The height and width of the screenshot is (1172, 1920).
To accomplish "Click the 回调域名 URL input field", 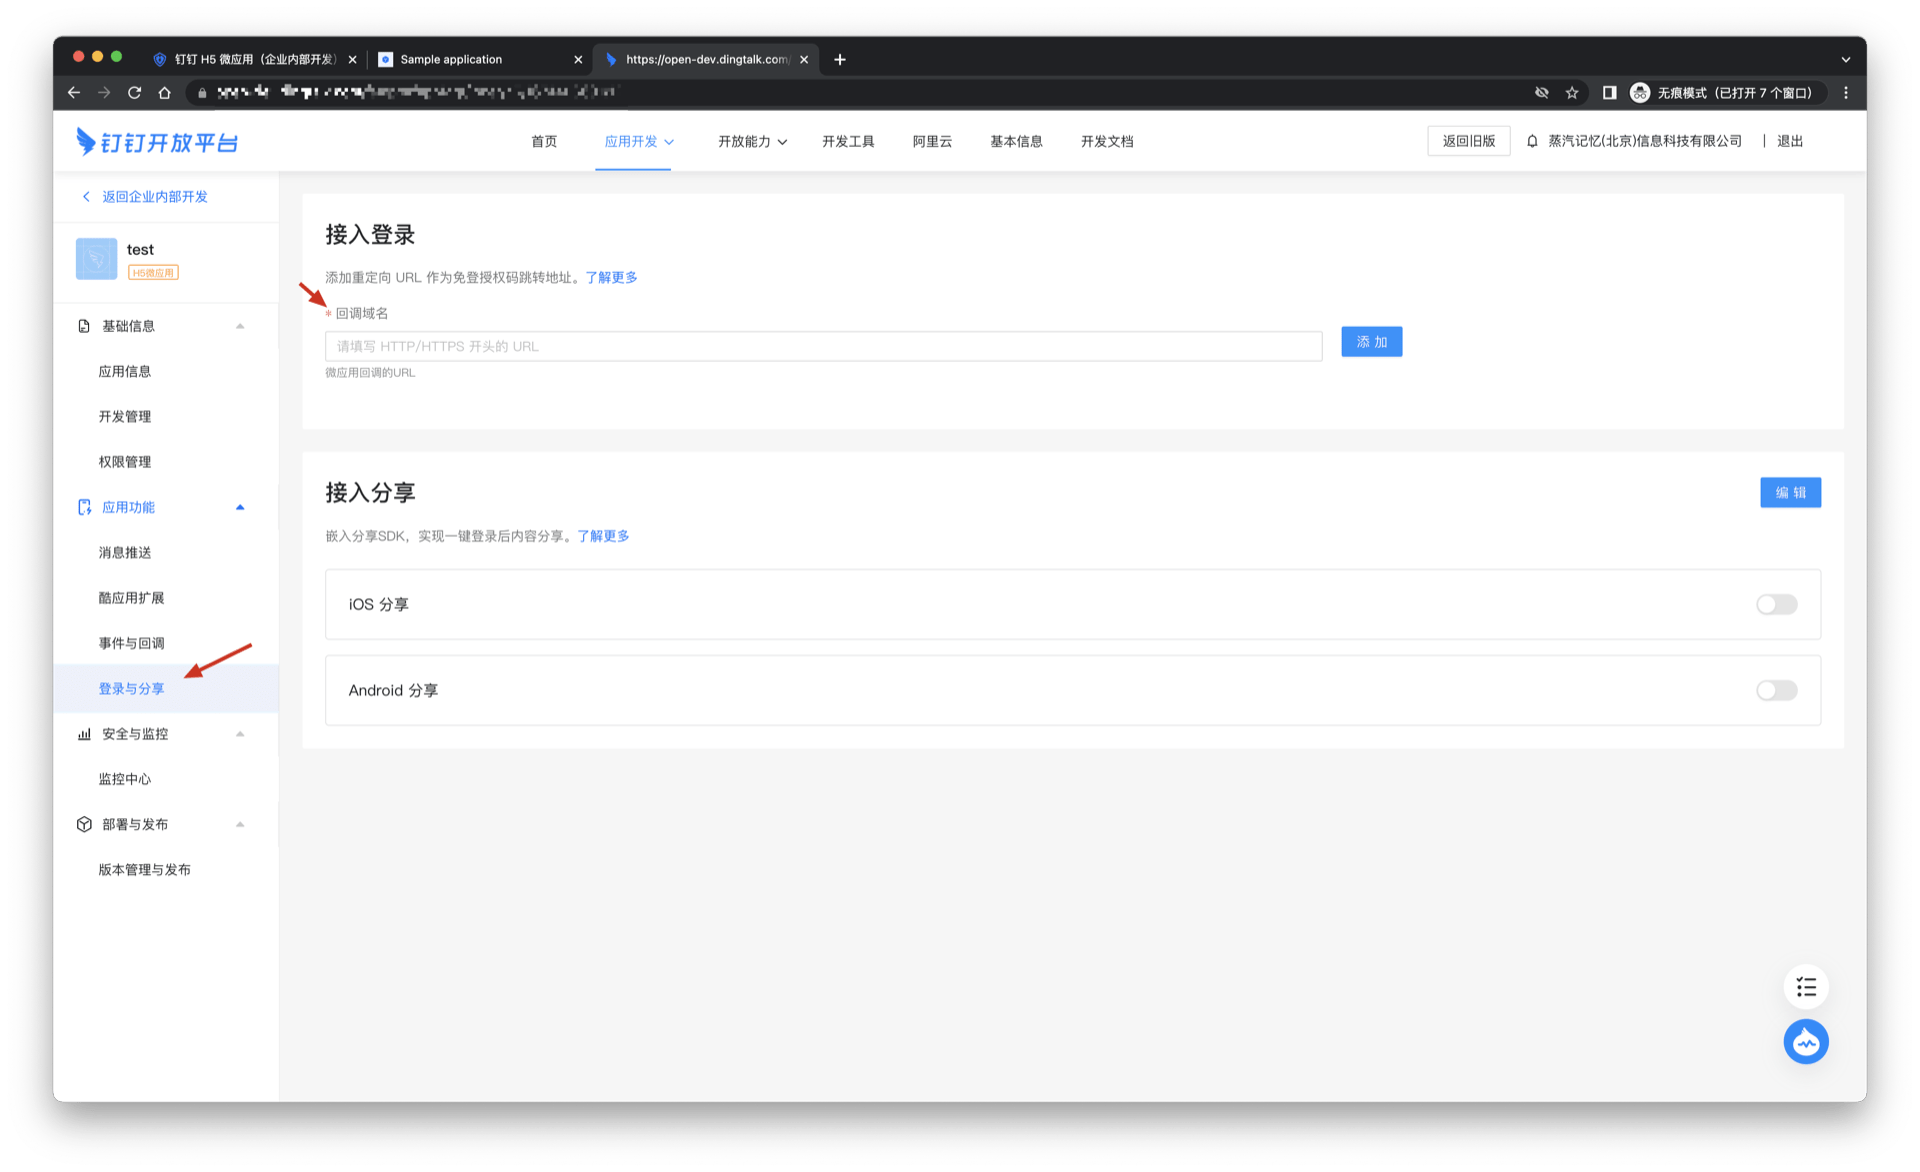I will pos(822,346).
